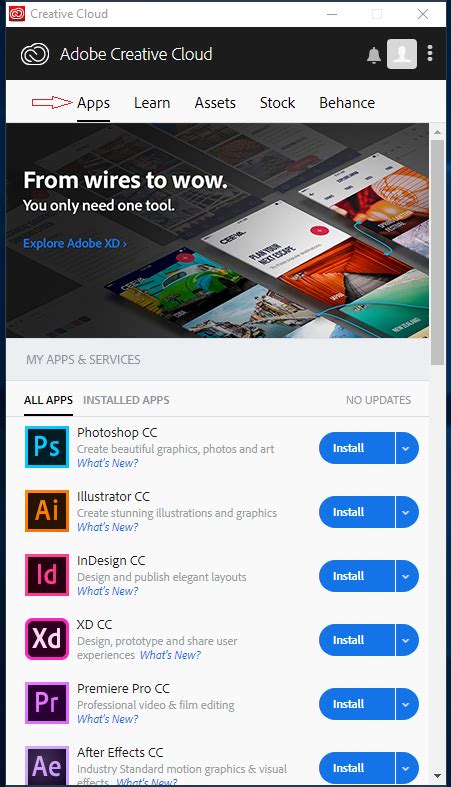The width and height of the screenshot is (451, 787).
Task: Click the Photoshop CC app icon
Action: [47, 447]
